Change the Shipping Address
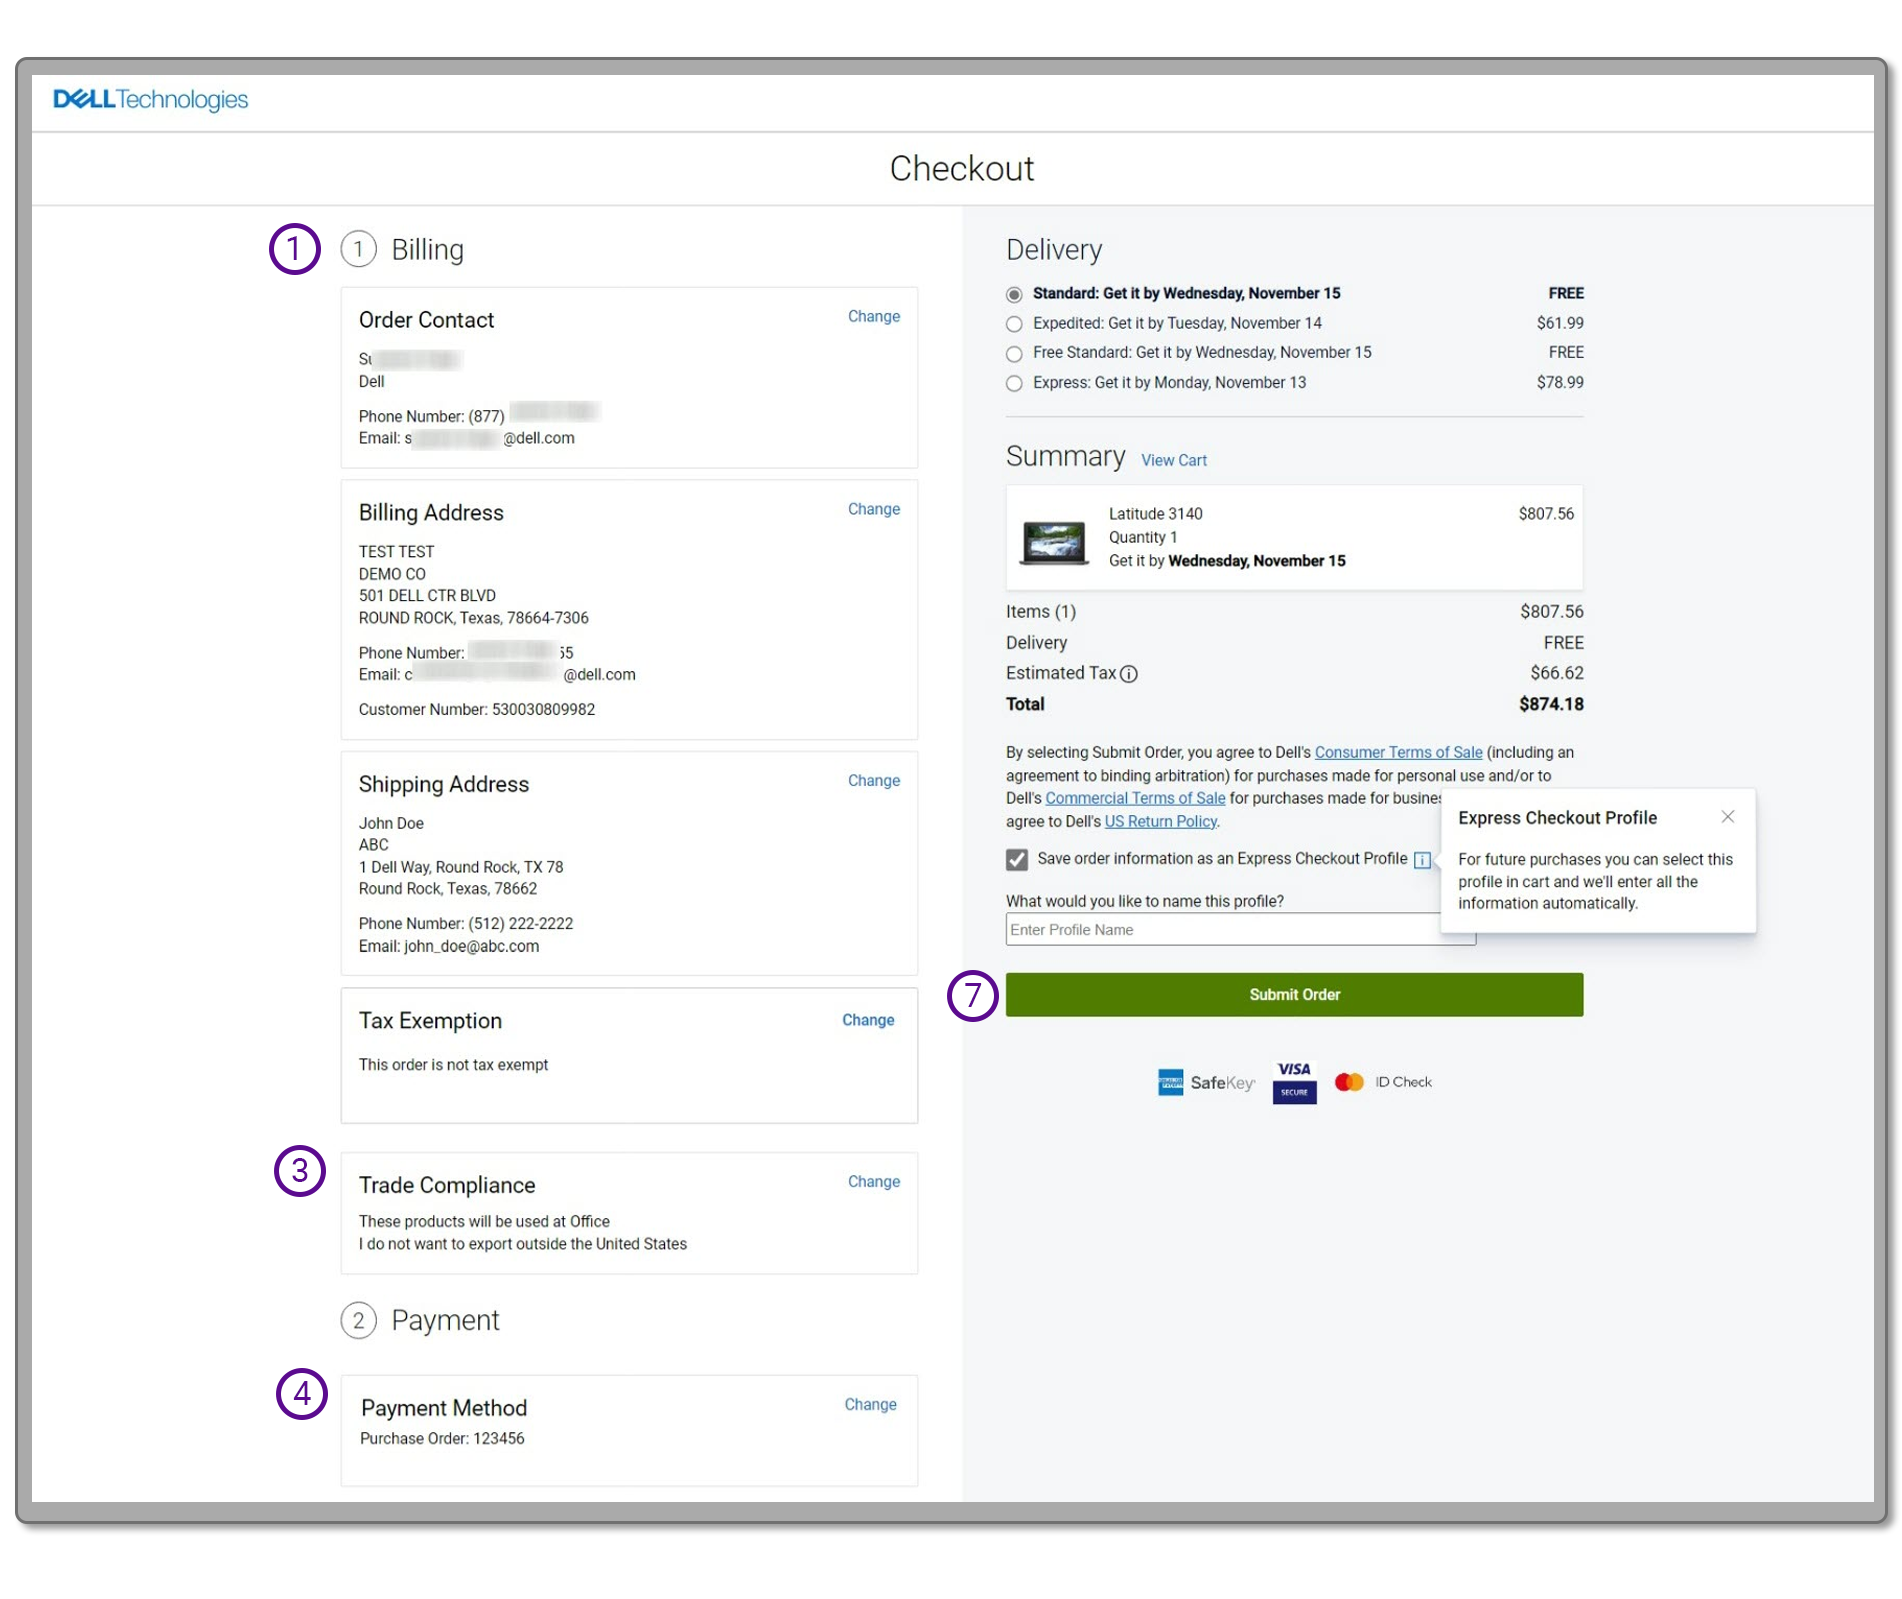This screenshot has width=1902, height=1599. point(873,780)
